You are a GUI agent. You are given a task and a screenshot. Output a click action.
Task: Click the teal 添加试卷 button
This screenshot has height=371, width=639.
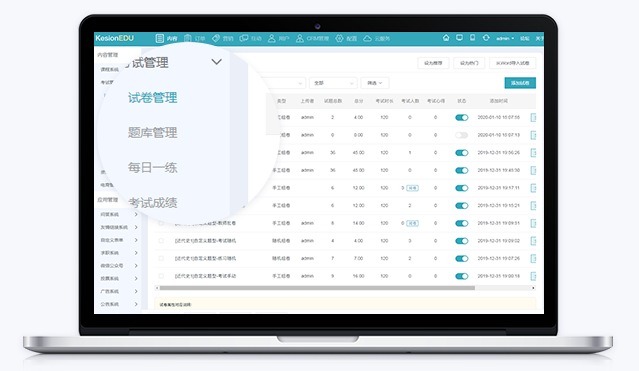click(520, 83)
